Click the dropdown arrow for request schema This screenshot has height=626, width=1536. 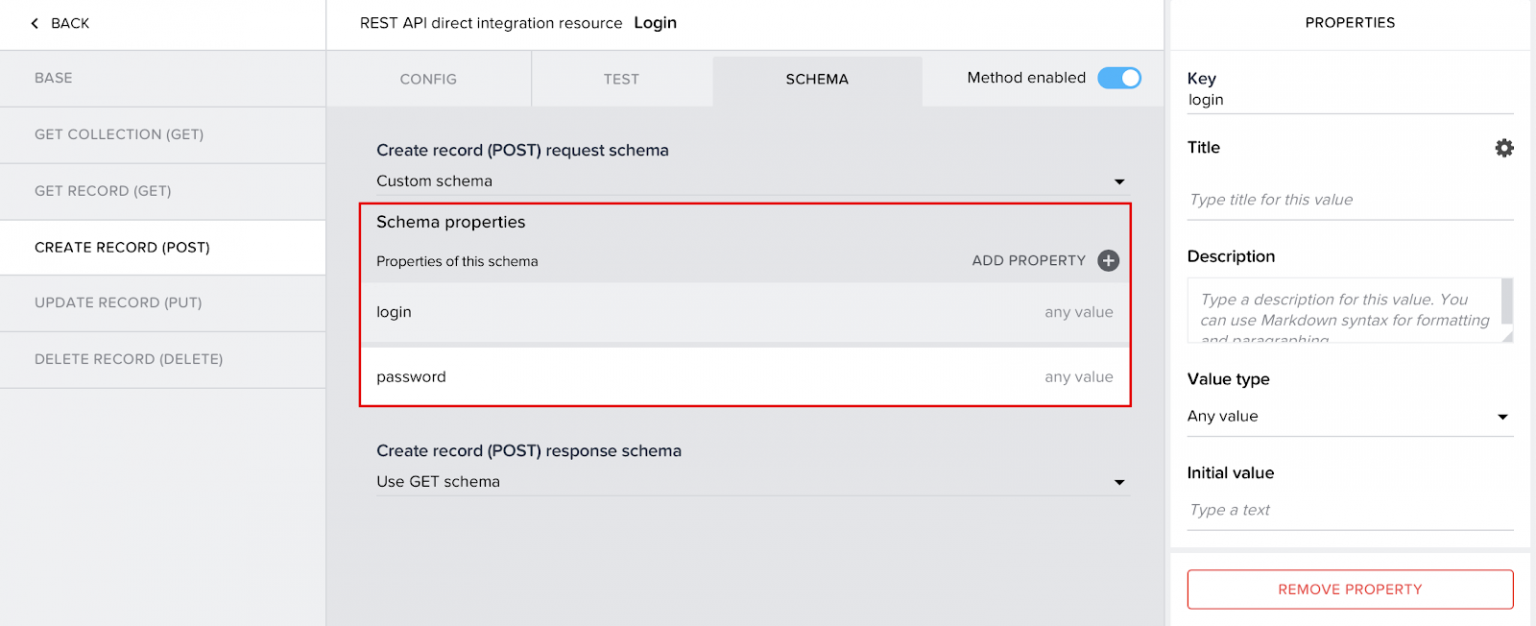(1119, 181)
